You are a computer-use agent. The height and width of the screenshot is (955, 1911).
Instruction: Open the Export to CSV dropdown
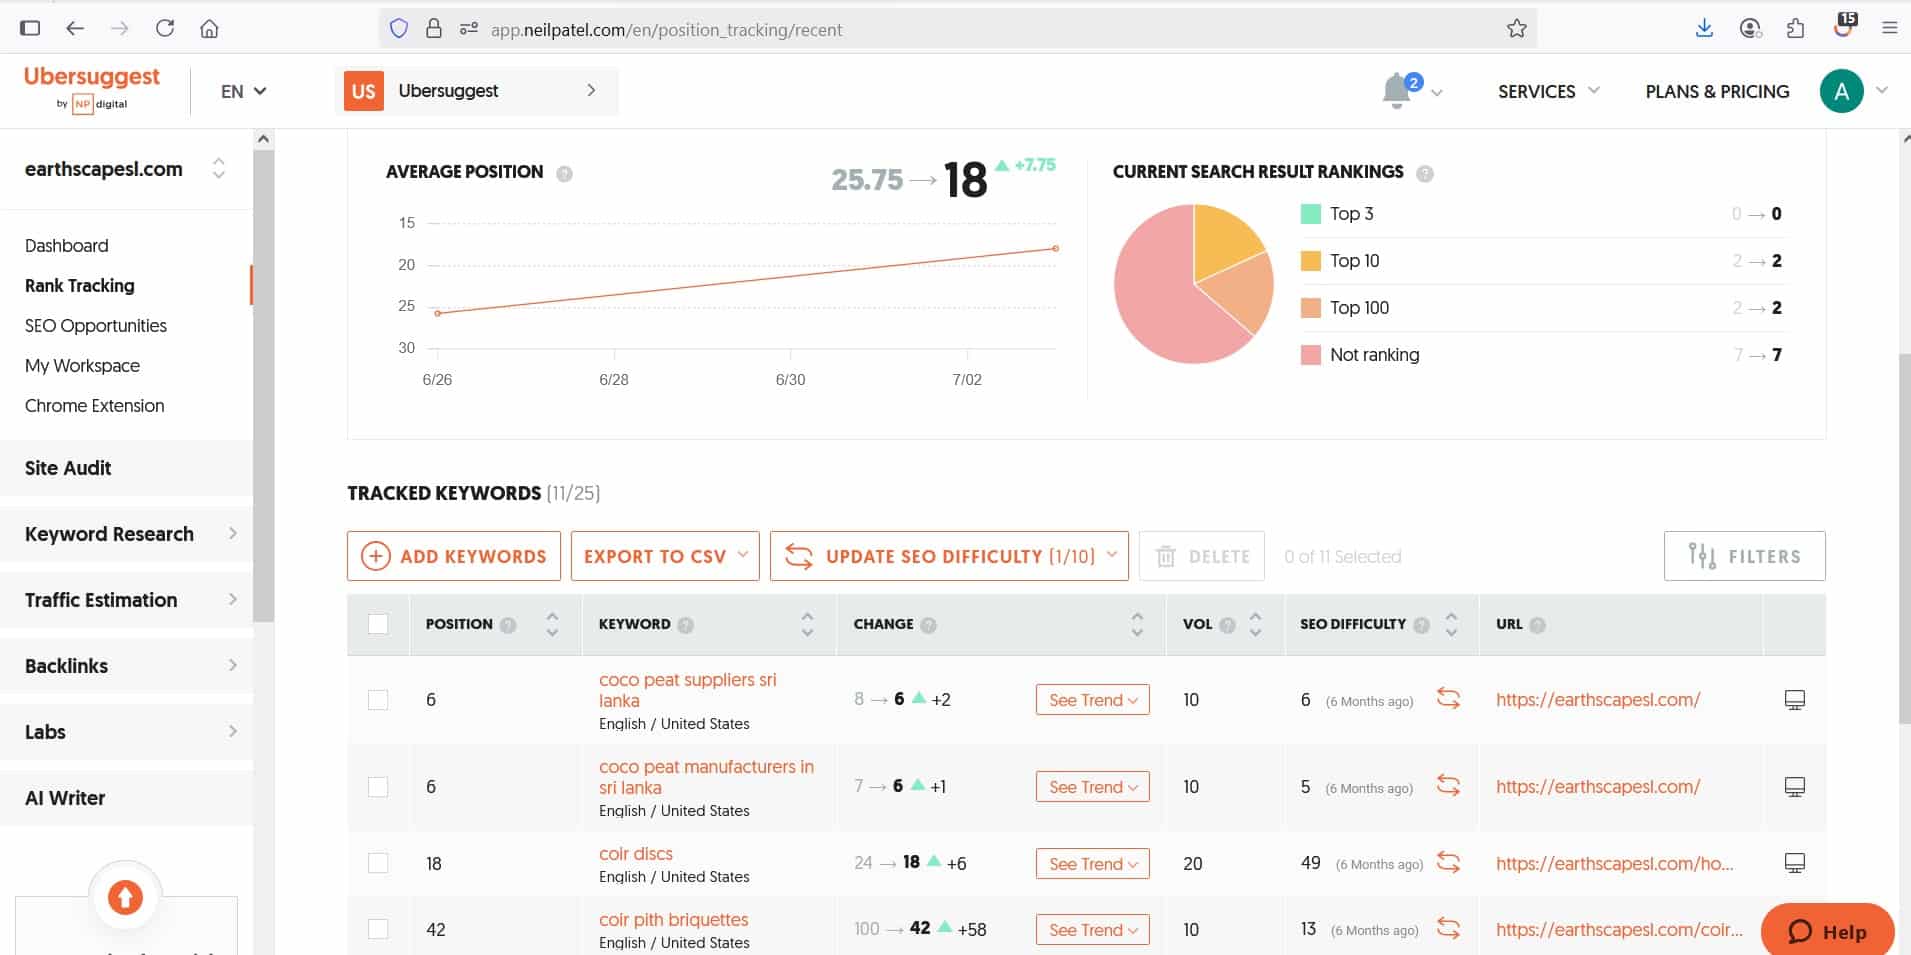tap(665, 556)
